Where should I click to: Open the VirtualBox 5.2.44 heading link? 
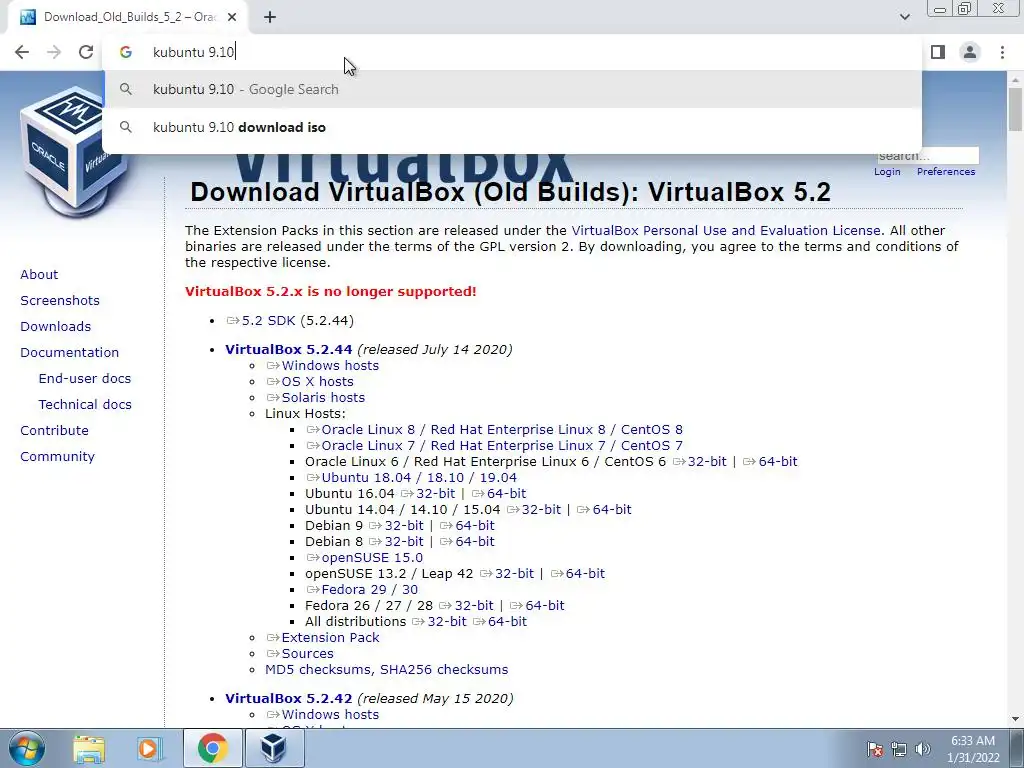coord(289,349)
